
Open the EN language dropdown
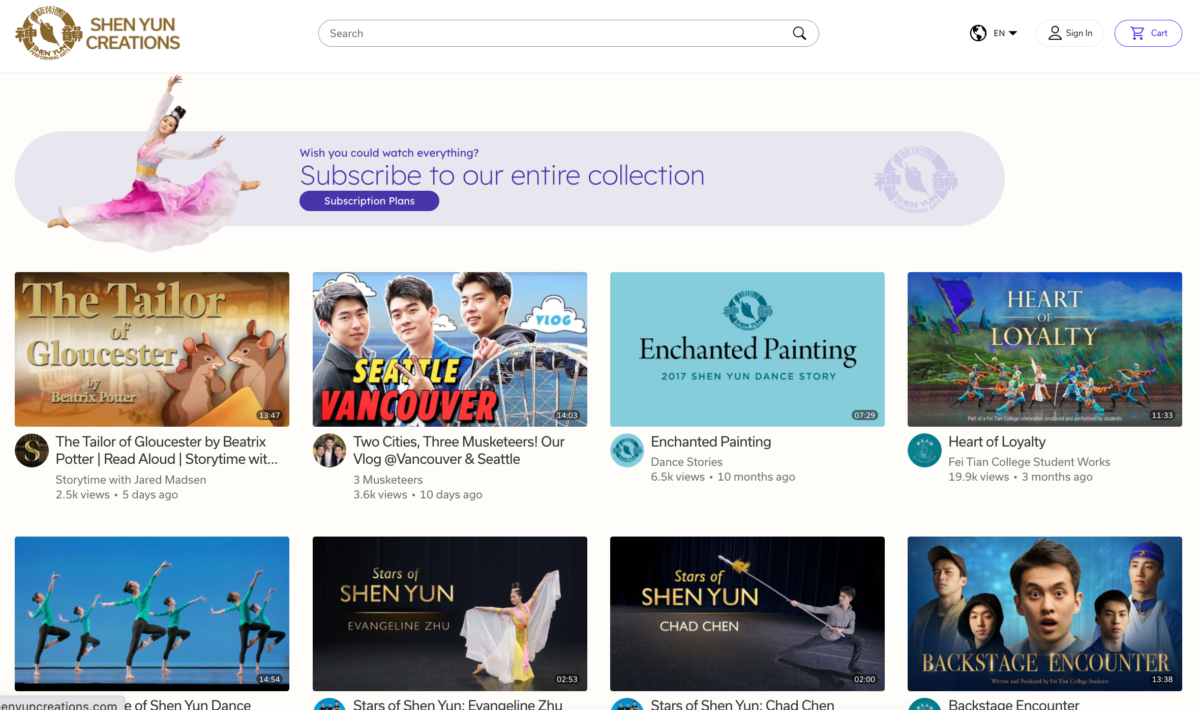[1005, 33]
